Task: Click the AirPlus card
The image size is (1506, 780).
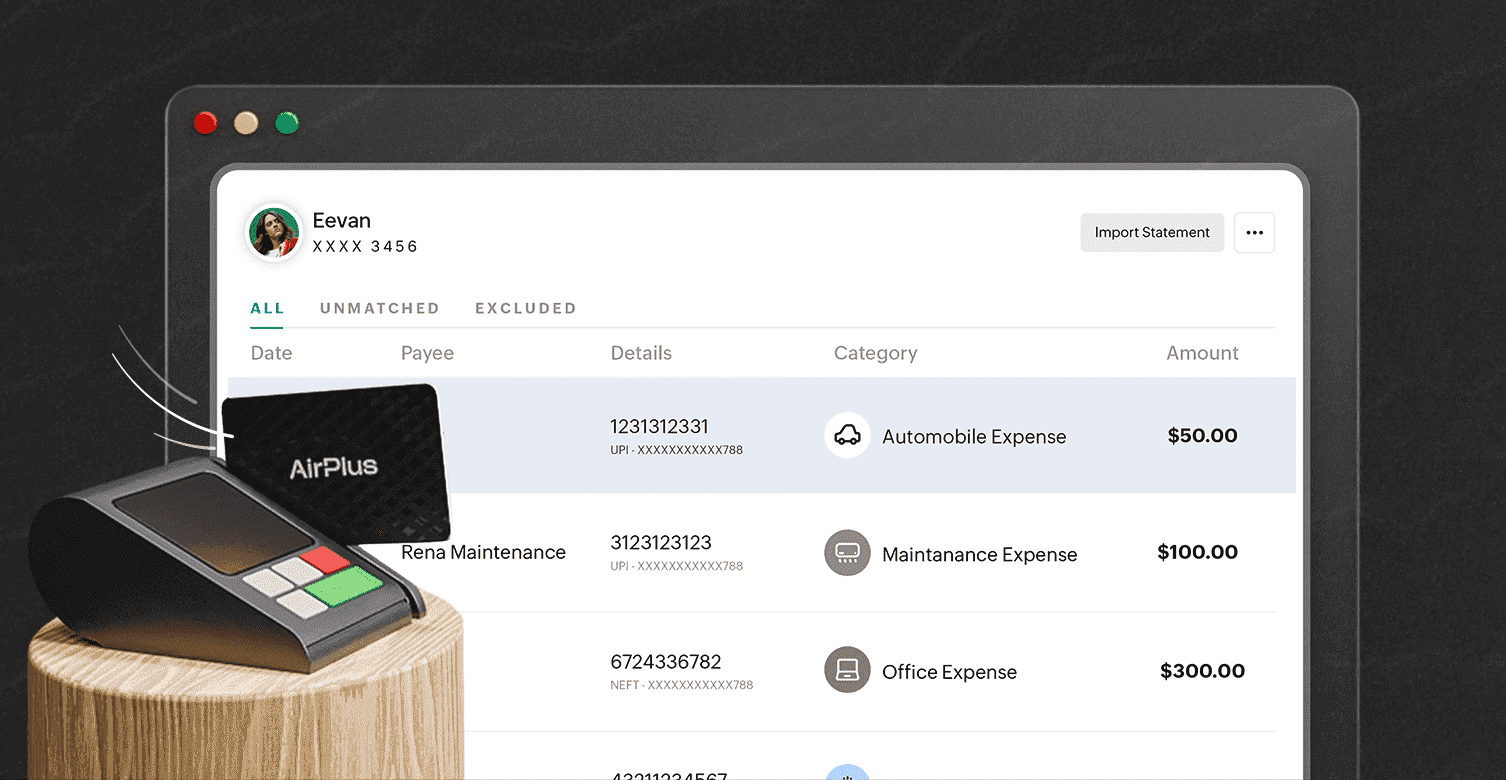Action: click(x=335, y=465)
